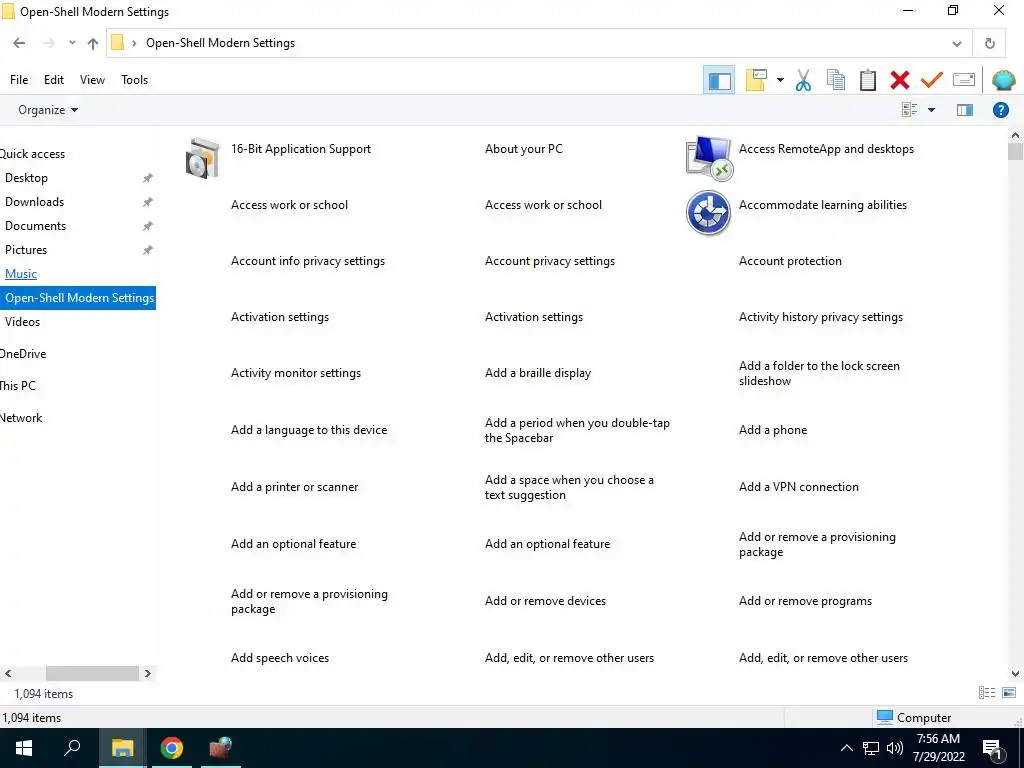Viewport: 1024px width, 768px height.
Task: Select Account protection item
Action: [790, 261]
